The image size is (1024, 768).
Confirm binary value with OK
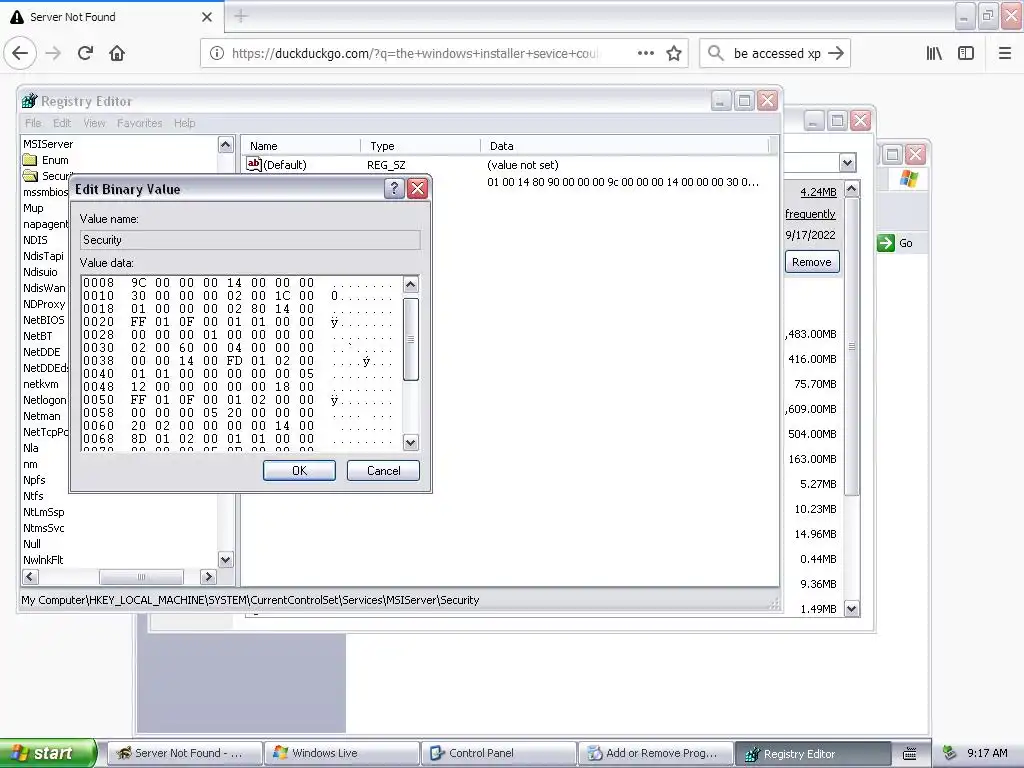299,471
